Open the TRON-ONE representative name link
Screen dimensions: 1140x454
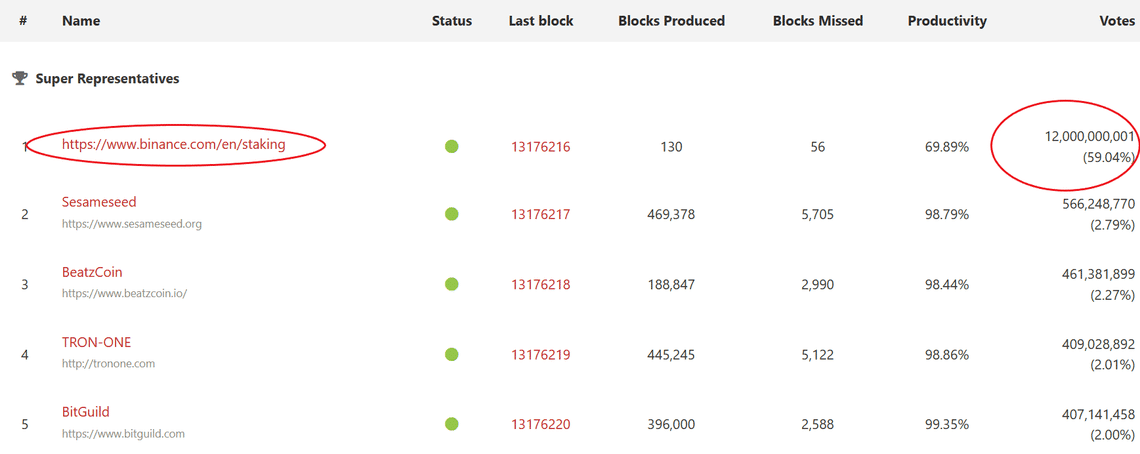pyautogui.click(x=96, y=342)
